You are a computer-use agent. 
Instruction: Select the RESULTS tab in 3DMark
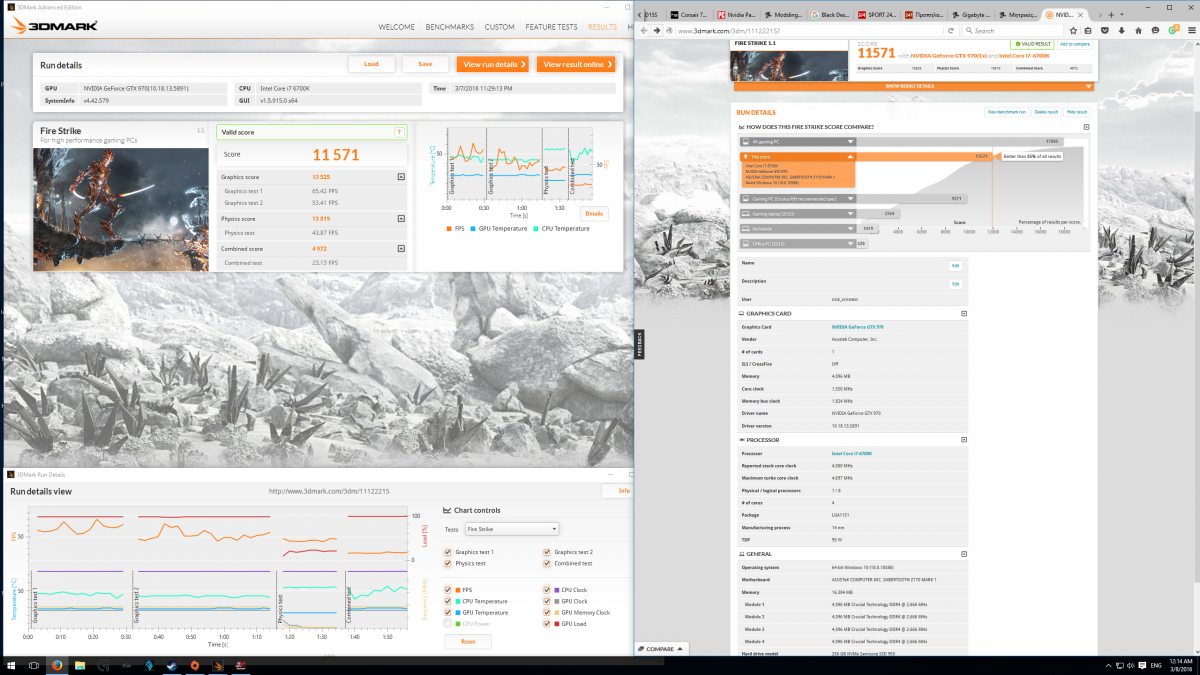(603, 27)
